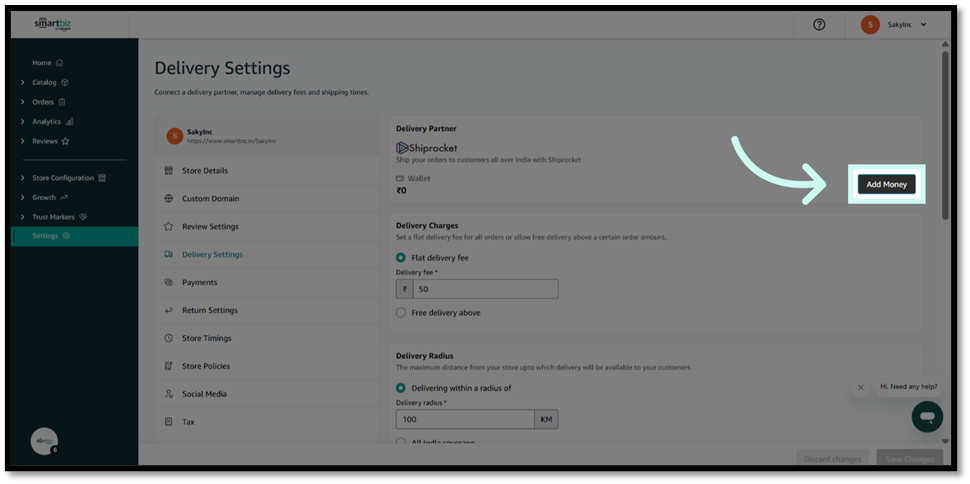
Task: Click the Store Details icon in settings list
Action: click(x=169, y=171)
